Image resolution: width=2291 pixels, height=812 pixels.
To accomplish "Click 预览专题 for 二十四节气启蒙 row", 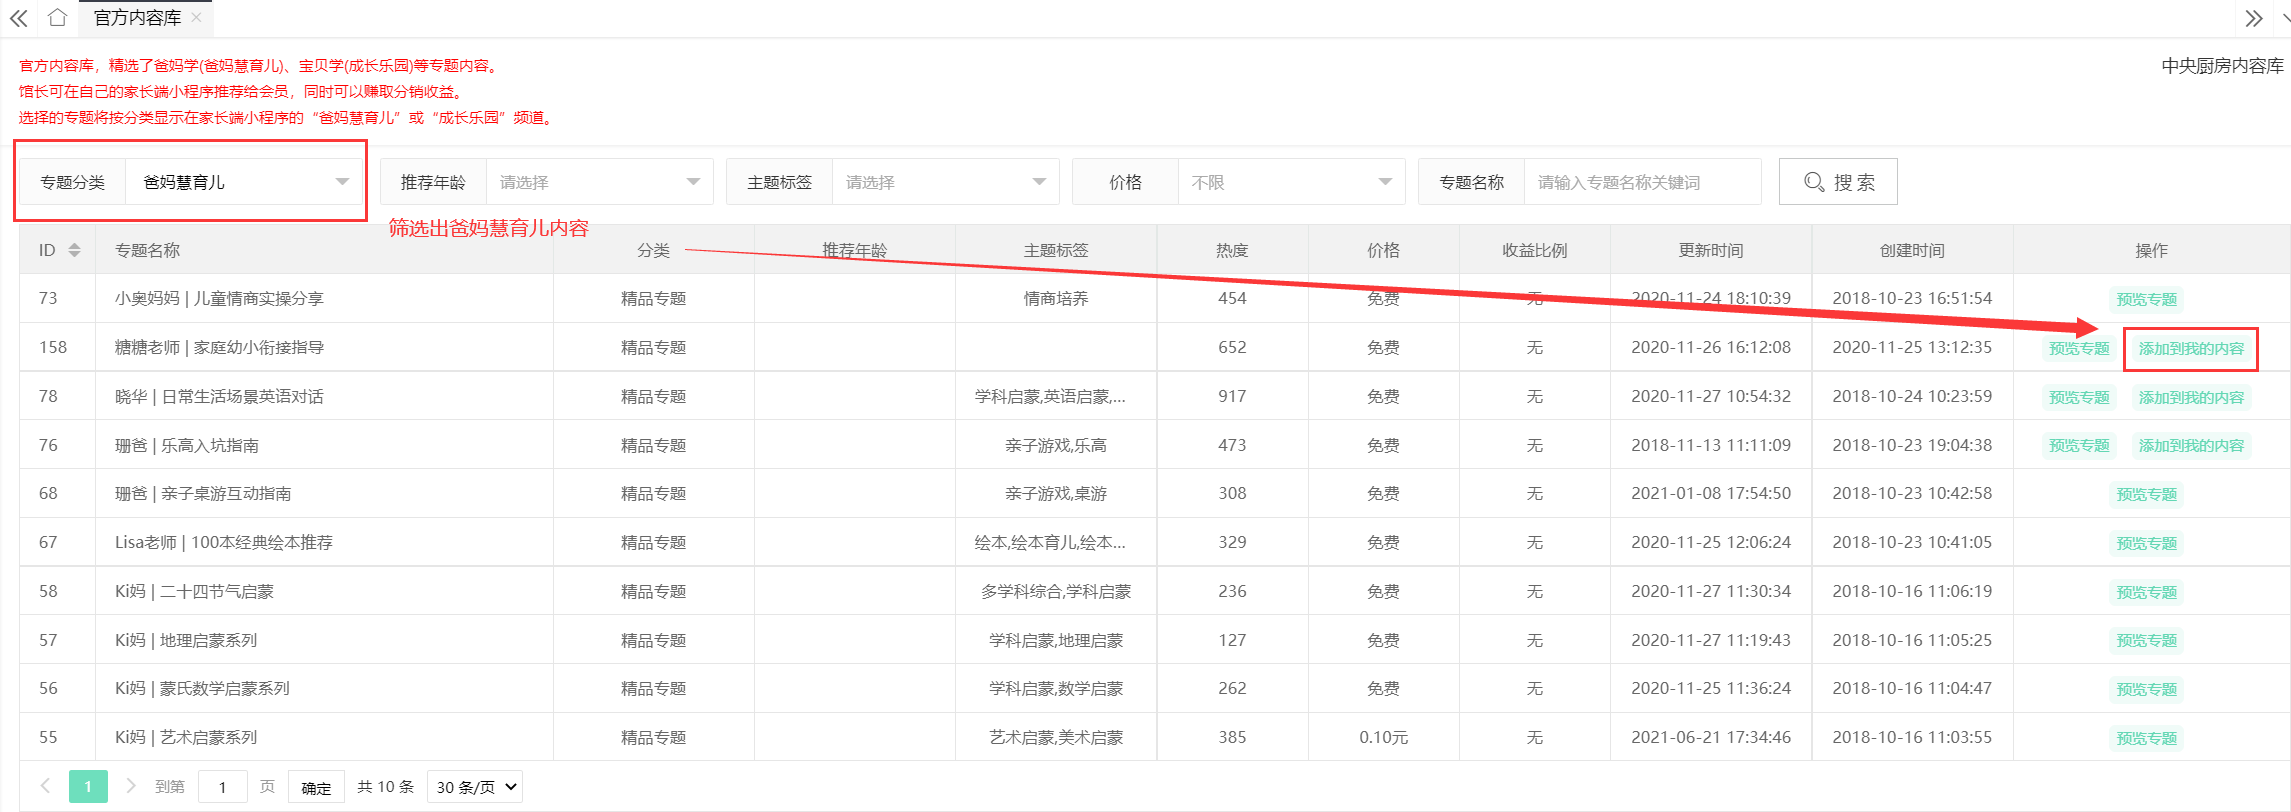I will (2147, 592).
